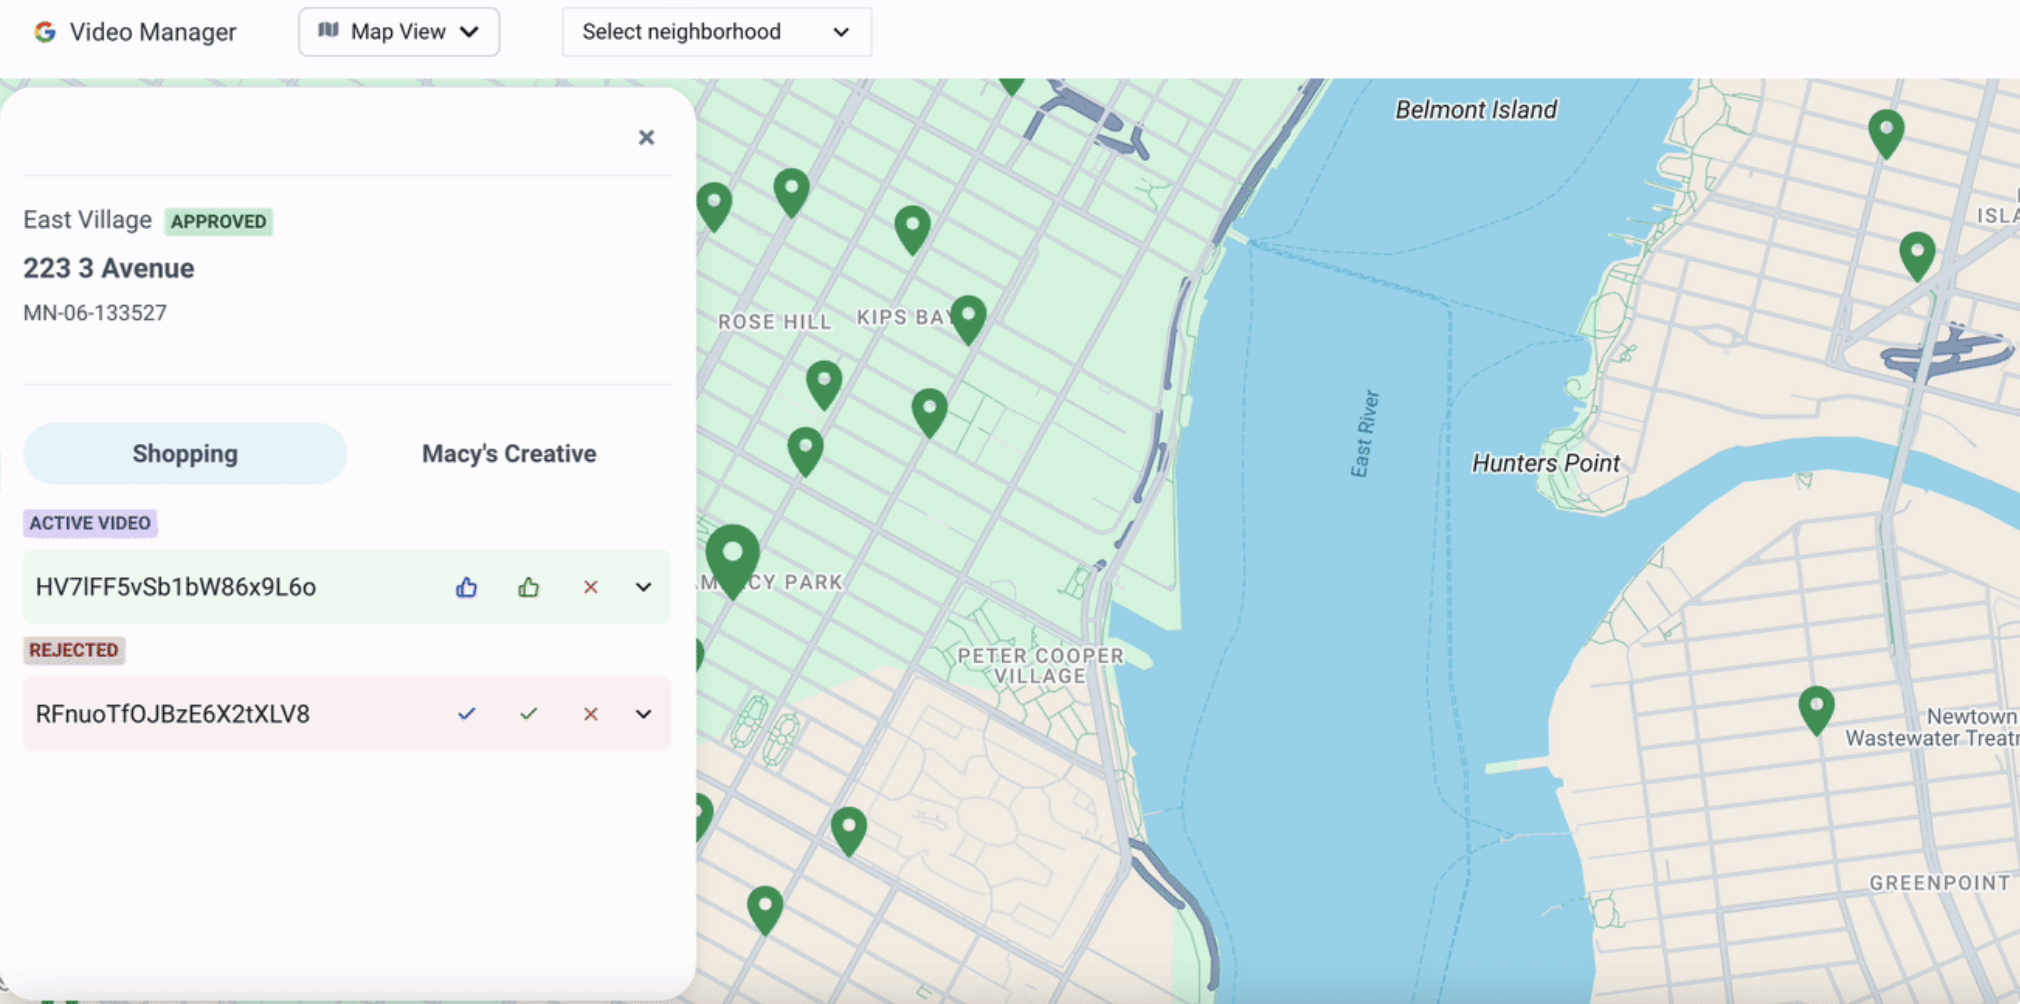This screenshot has width=2020, height=1004.
Task: Expand the HV7IFF5vSb1bW86x9L6o video row
Action: coord(644,587)
